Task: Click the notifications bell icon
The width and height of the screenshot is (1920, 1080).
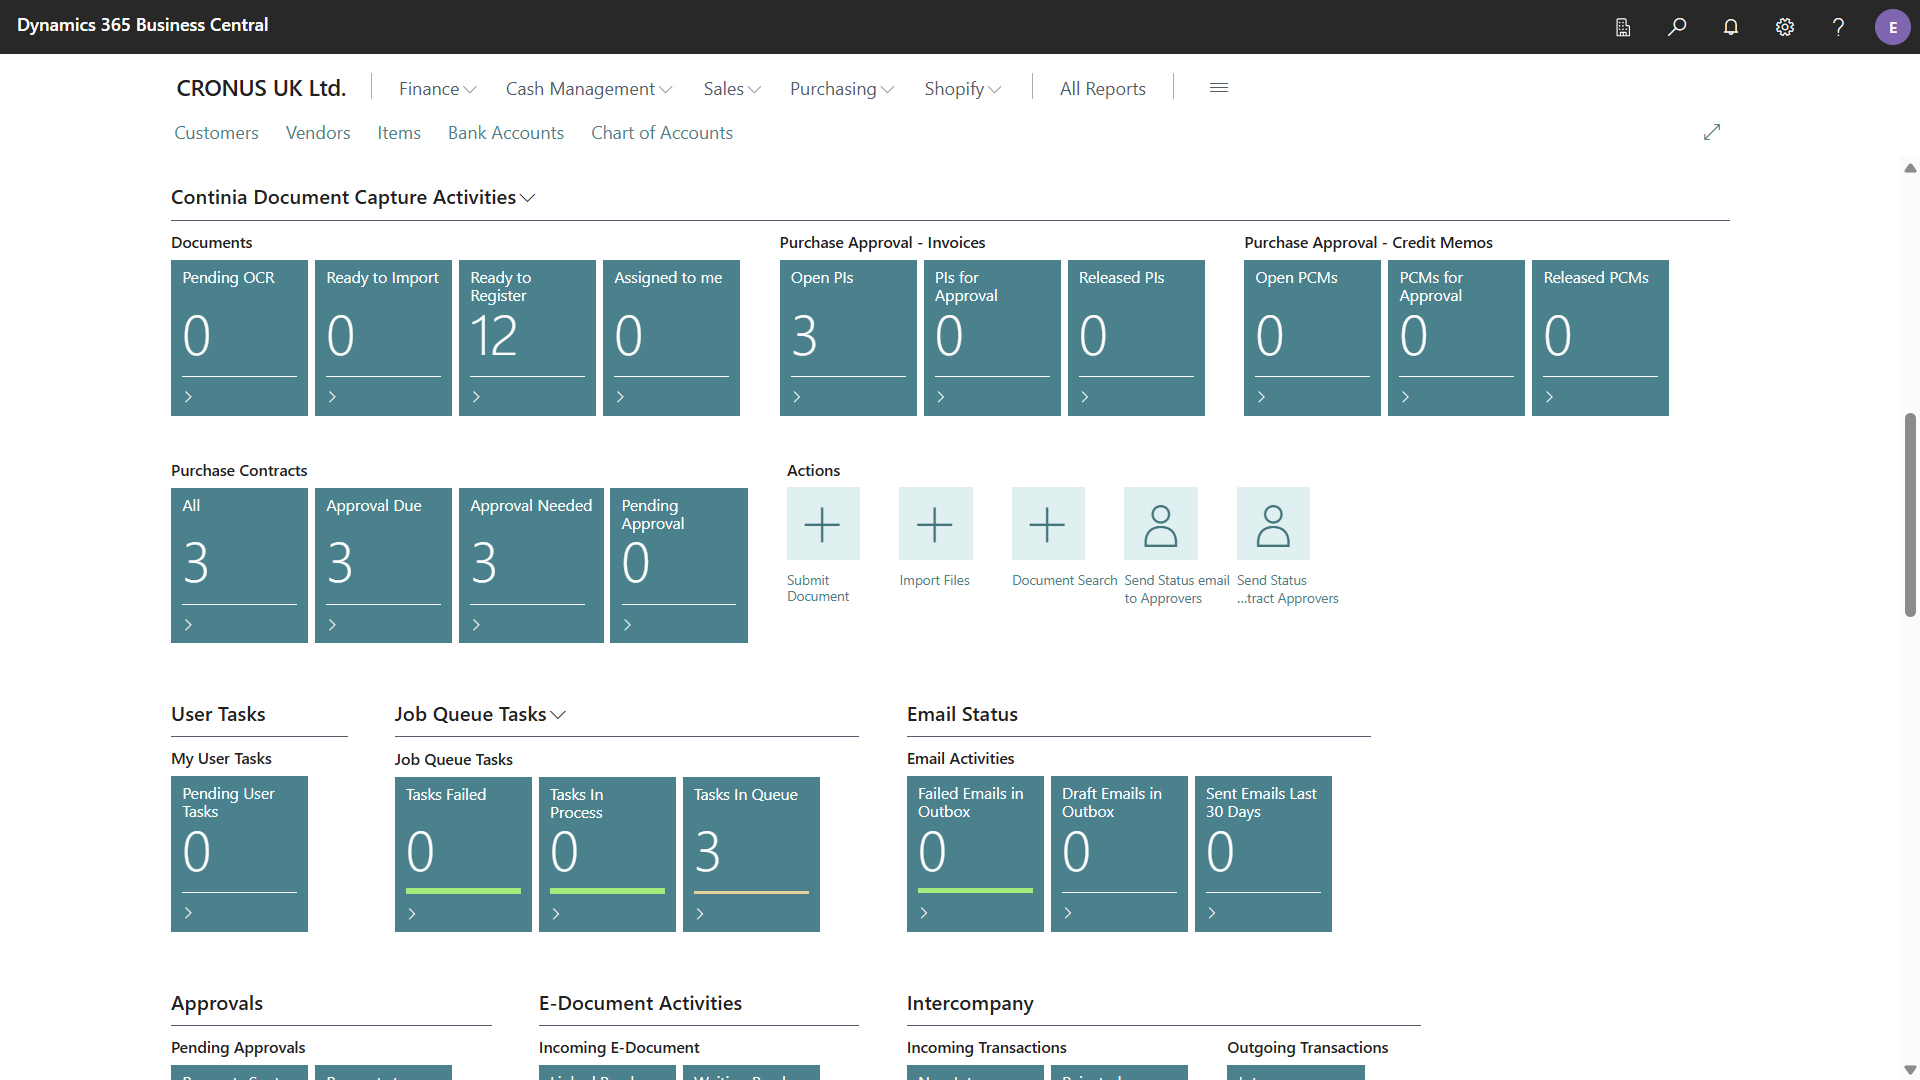Action: tap(1731, 27)
